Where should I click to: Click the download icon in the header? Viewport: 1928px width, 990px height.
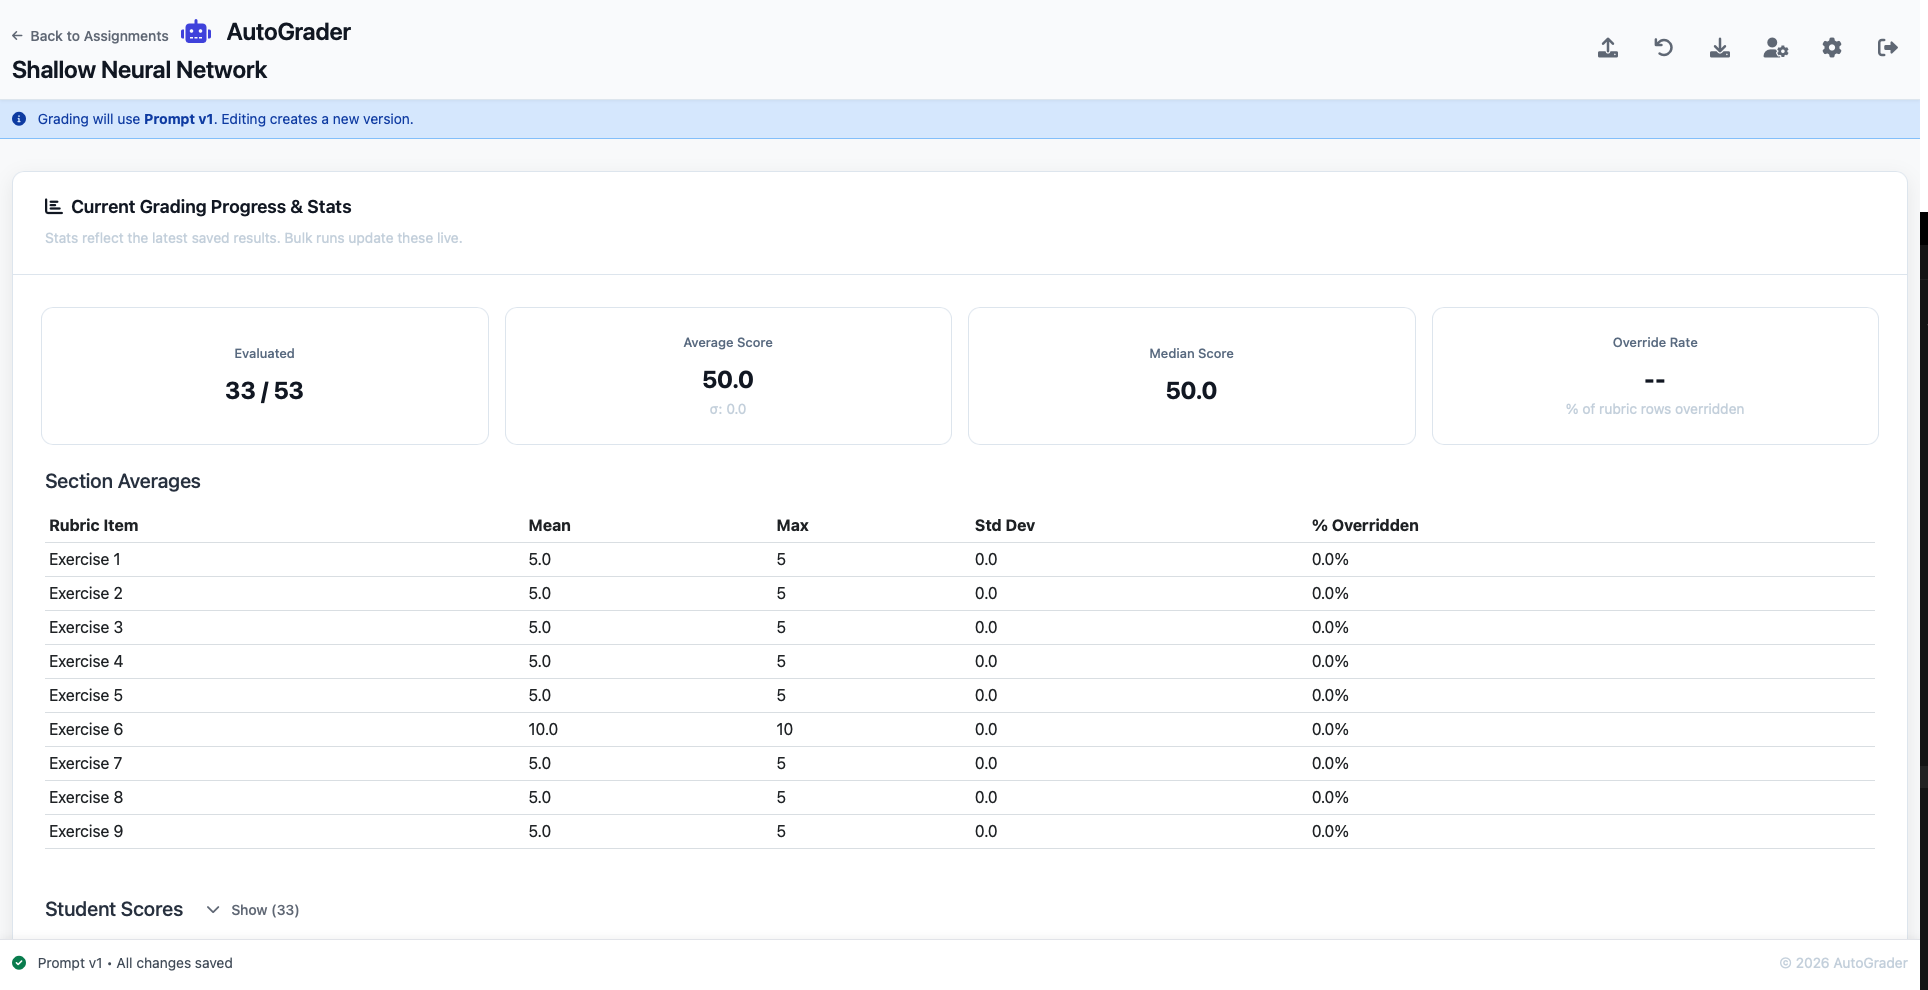pyautogui.click(x=1719, y=48)
